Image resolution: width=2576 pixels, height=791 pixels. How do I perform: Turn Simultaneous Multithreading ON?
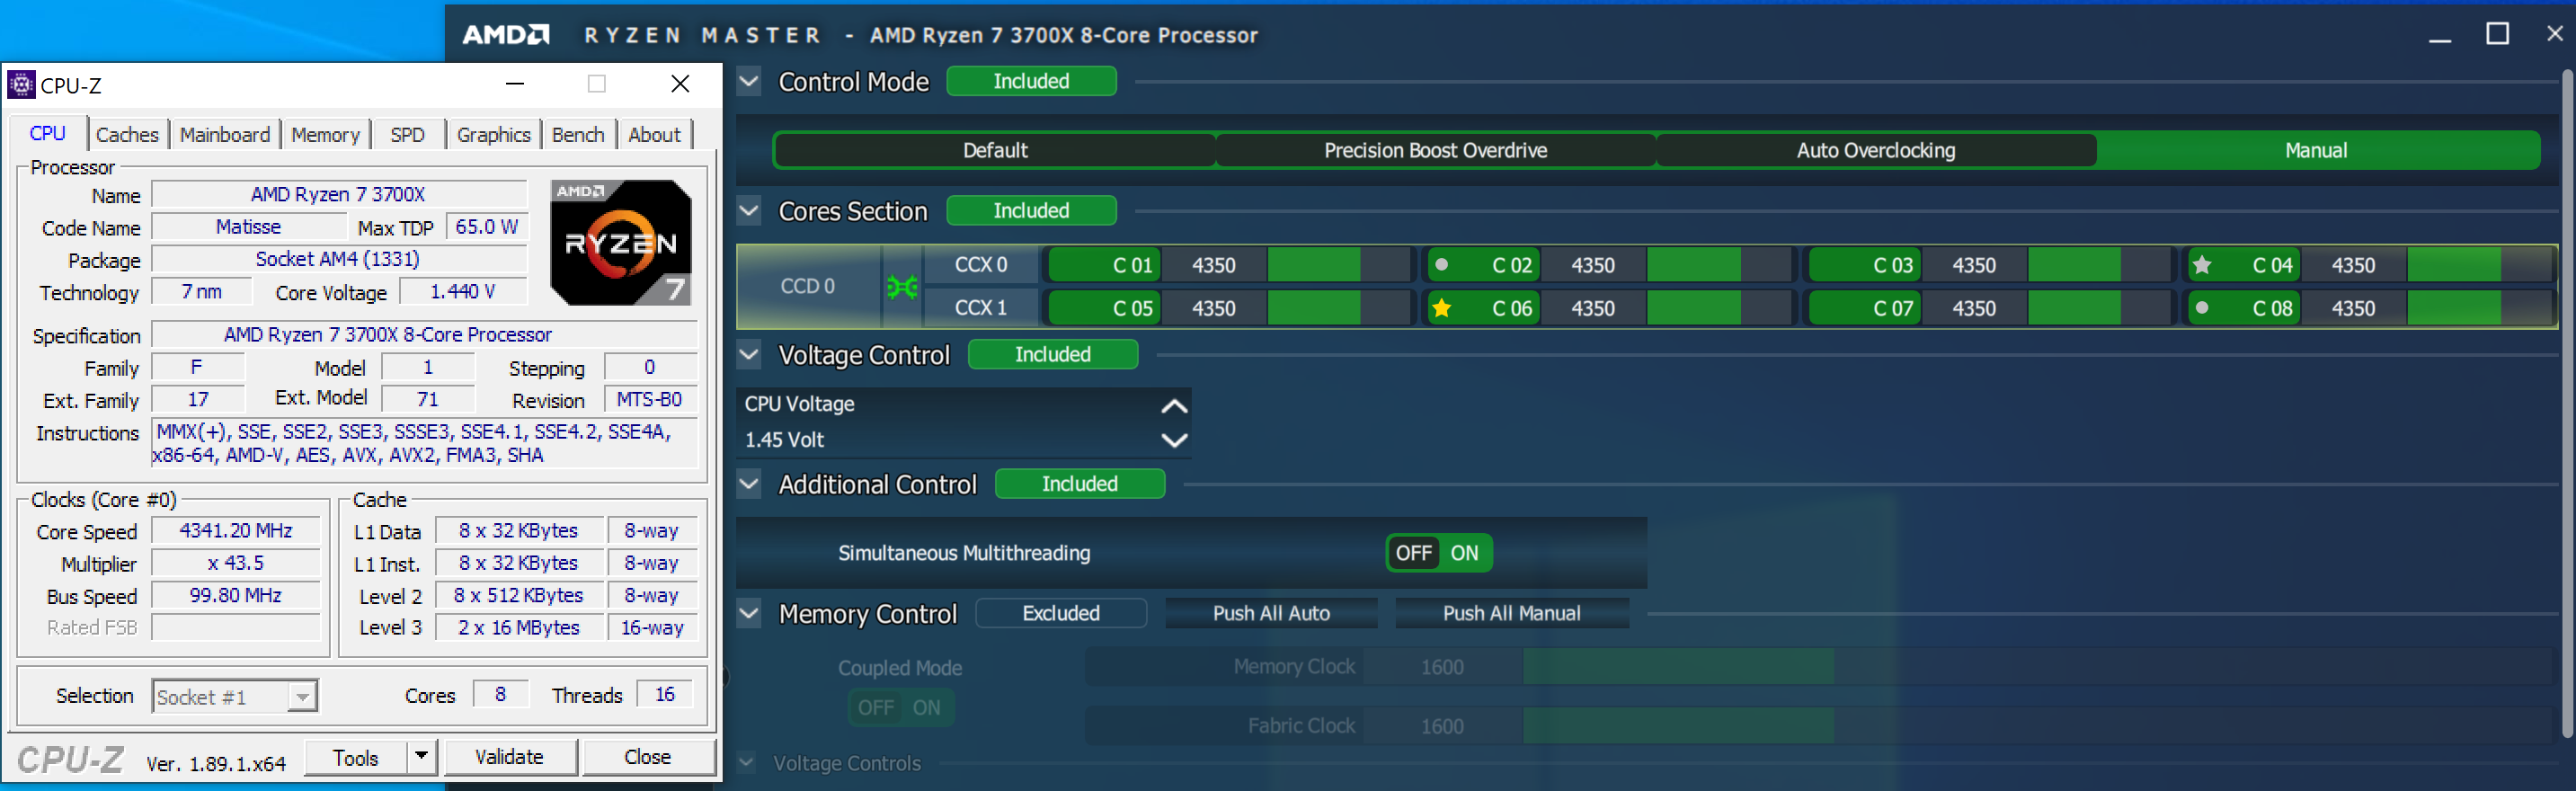click(1464, 553)
